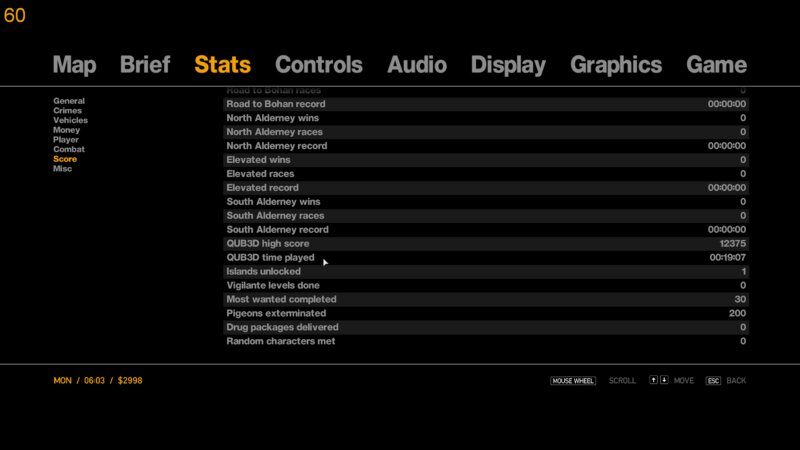800x450 pixels.
Task: Click the Elevated record row
Action: pos(486,188)
